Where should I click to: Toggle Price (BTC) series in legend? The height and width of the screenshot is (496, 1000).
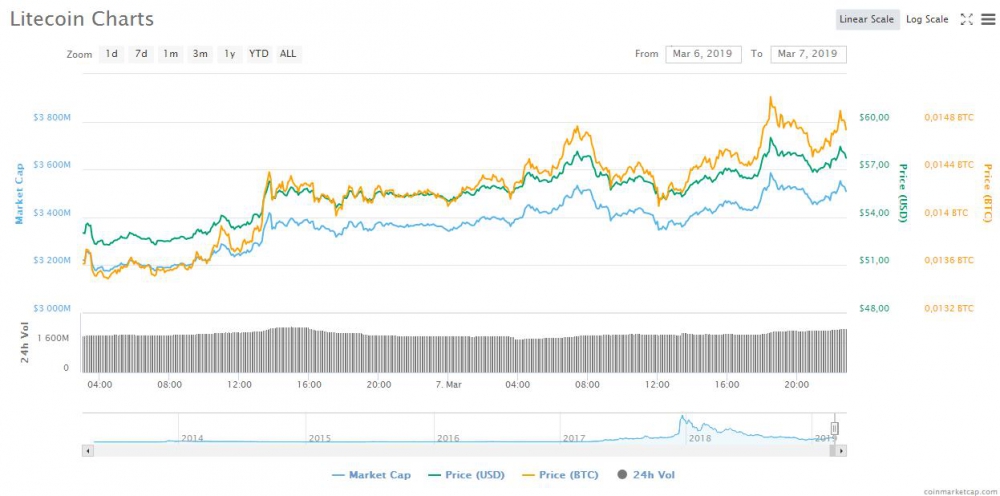[x=560, y=475]
